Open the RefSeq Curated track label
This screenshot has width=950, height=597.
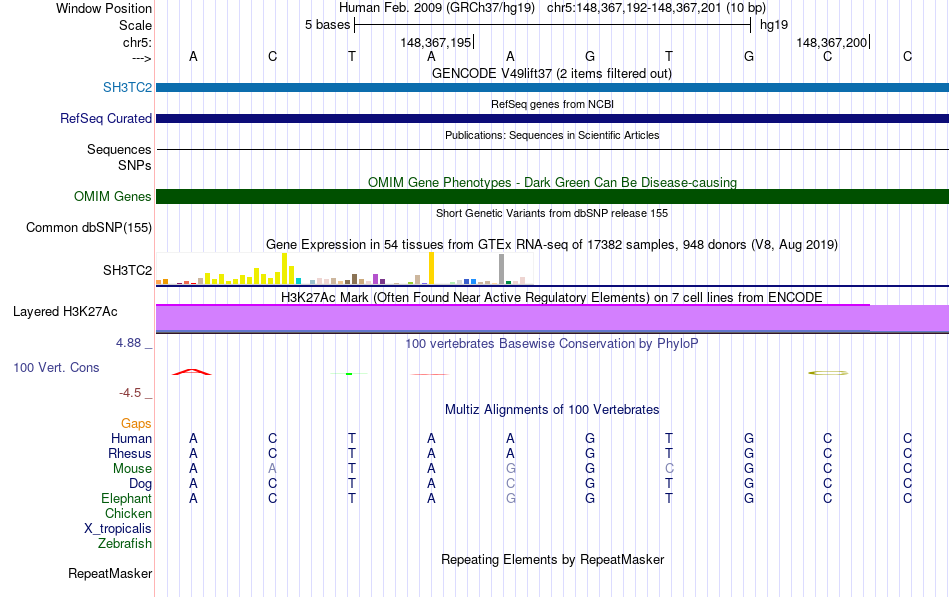105,118
